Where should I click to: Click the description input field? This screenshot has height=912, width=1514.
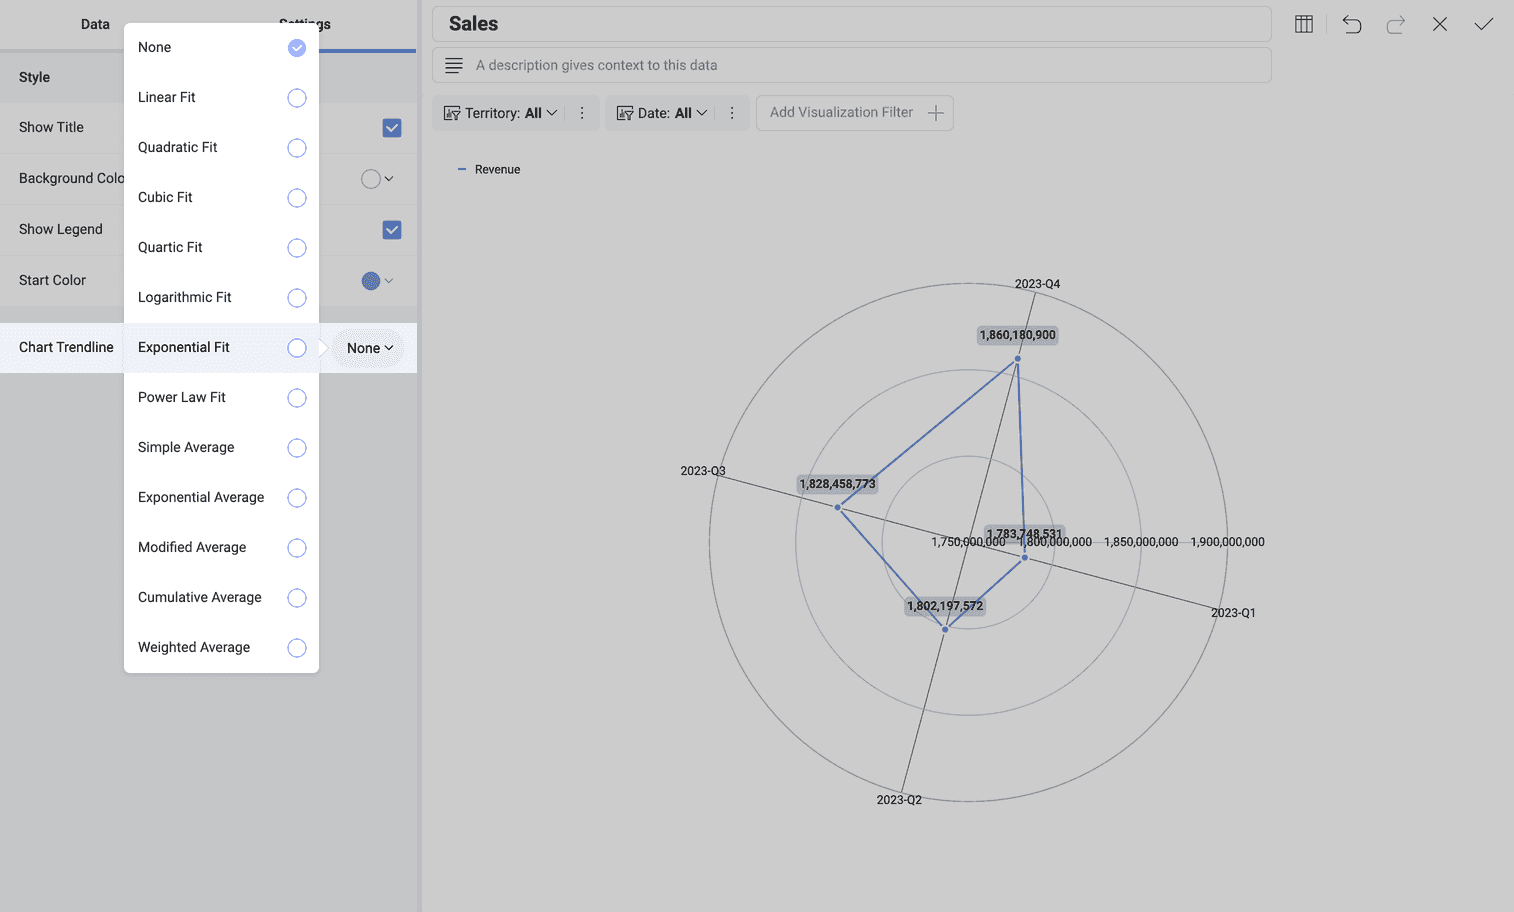852,65
